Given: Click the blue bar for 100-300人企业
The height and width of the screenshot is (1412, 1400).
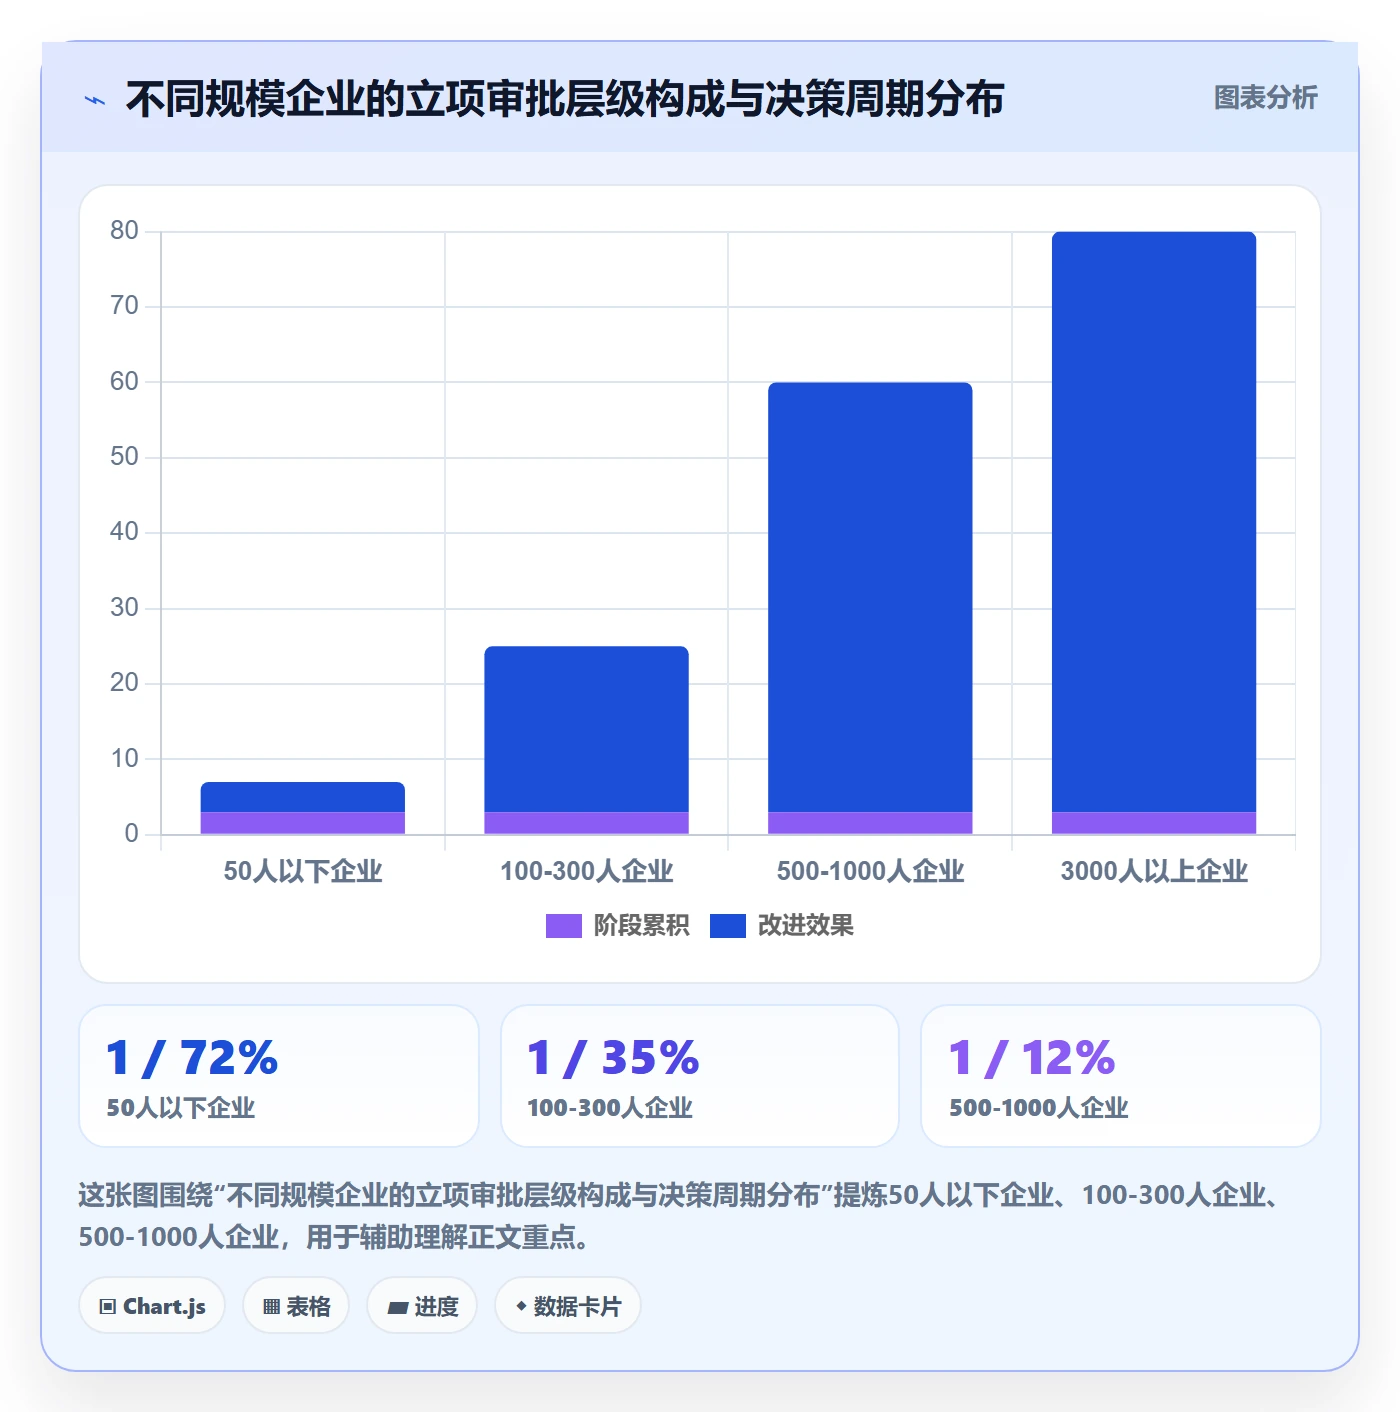Looking at the screenshot, I should click(587, 729).
